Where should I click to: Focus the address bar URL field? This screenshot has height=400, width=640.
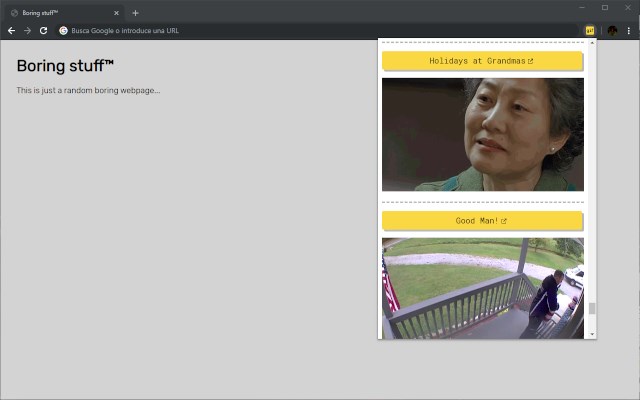tap(317, 31)
